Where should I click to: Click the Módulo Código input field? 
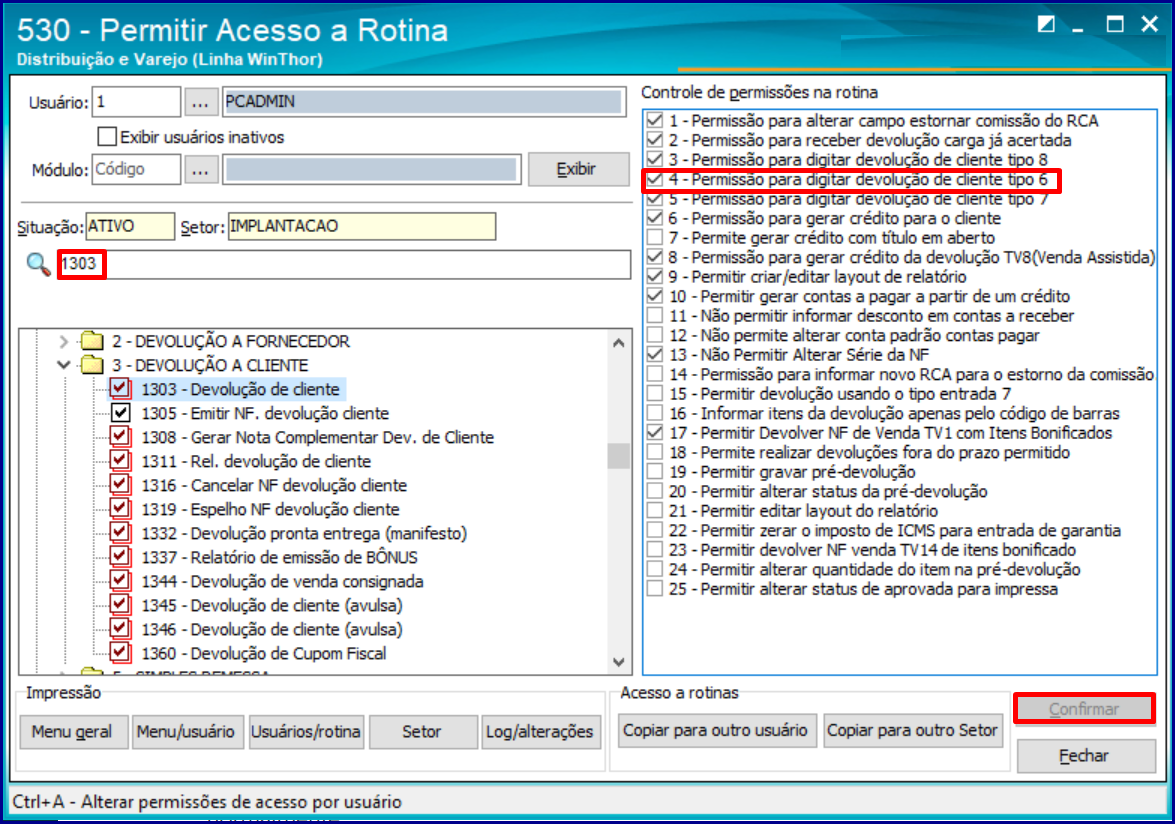coord(136,169)
